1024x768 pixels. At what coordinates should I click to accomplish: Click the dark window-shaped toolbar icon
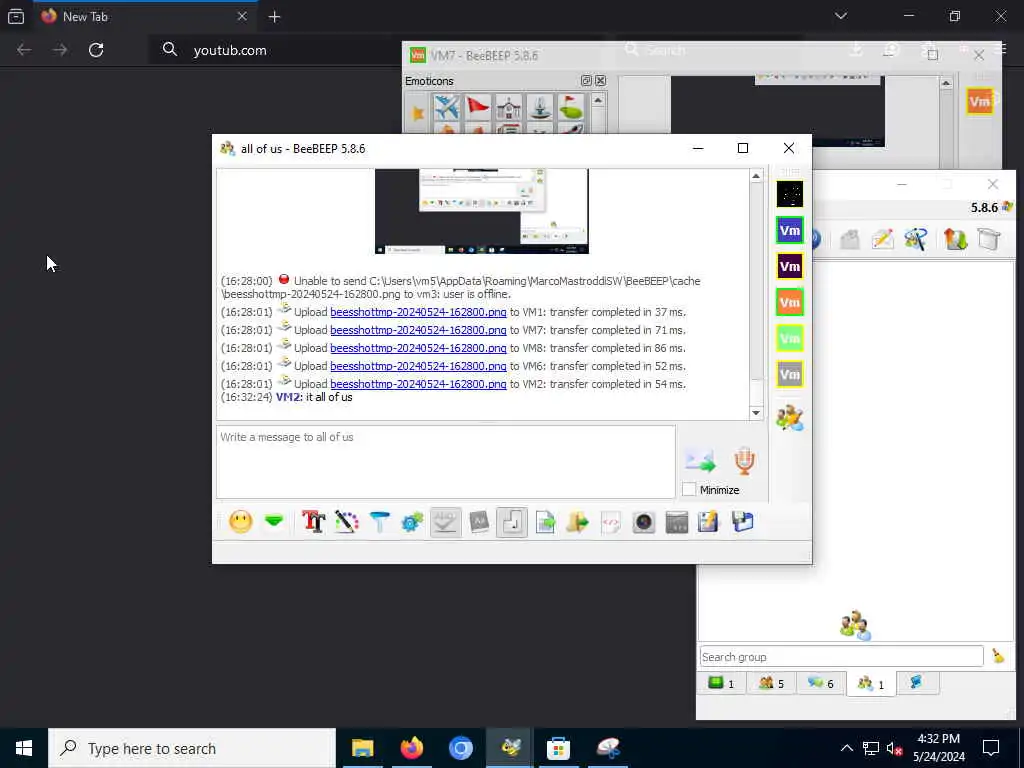pyautogui.click(x=677, y=522)
